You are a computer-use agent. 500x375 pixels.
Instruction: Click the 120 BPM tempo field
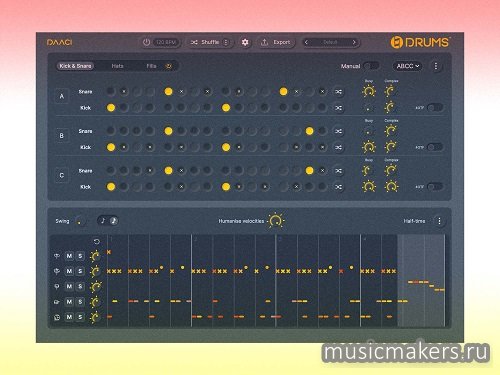[x=166, y=42]
